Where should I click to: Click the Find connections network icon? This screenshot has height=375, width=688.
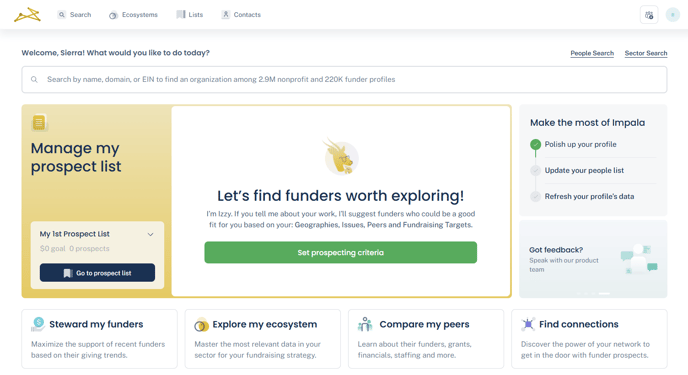pos(528,324)
